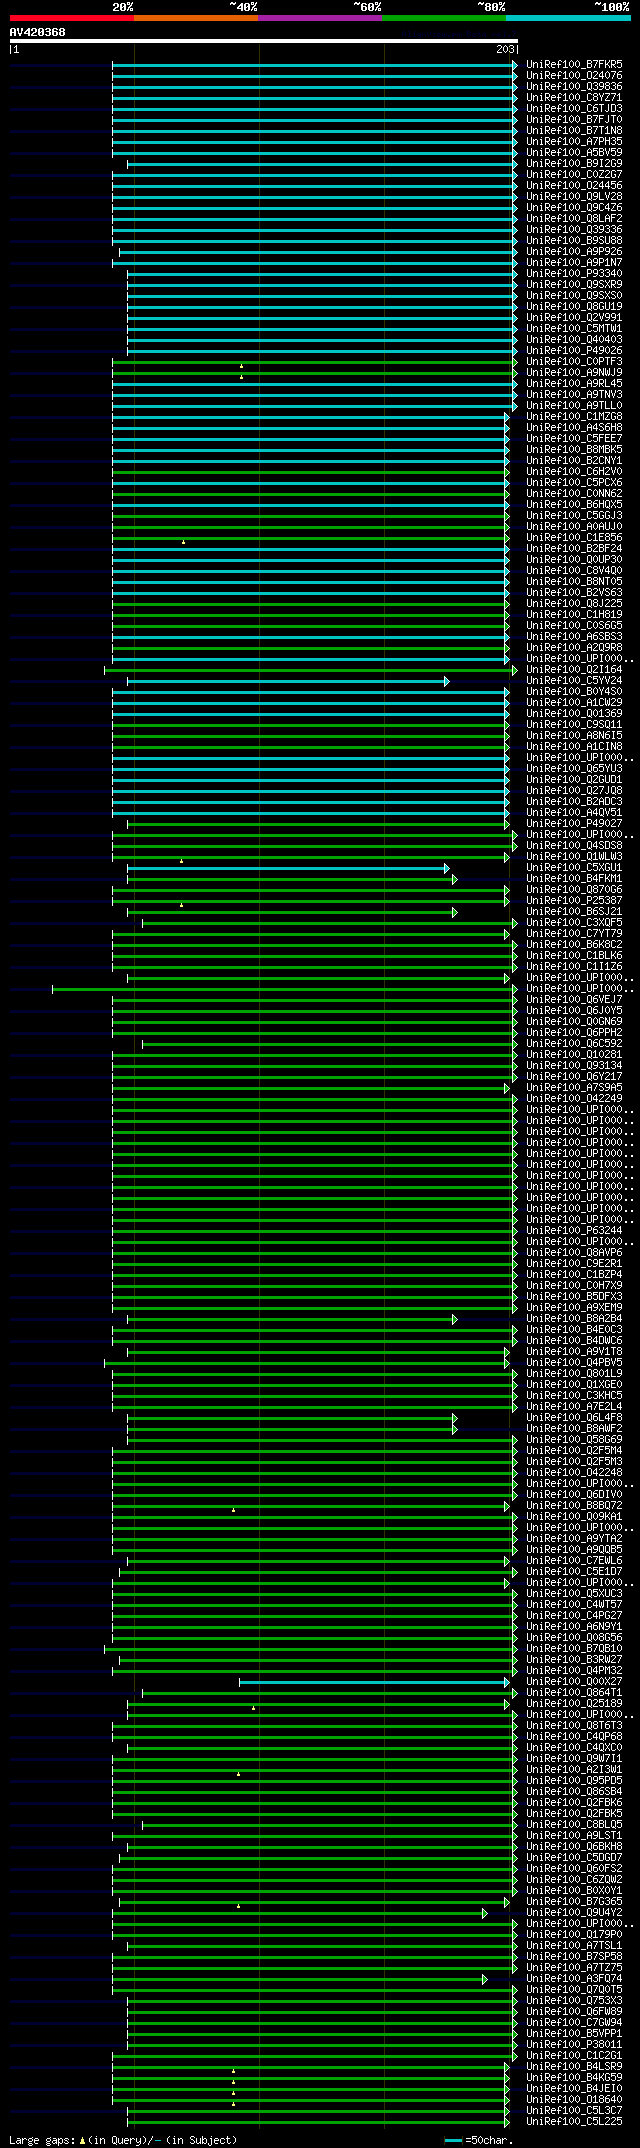Select hit label UniRef100_A8N6I5
640x2148 pixels.
(574, 736)
